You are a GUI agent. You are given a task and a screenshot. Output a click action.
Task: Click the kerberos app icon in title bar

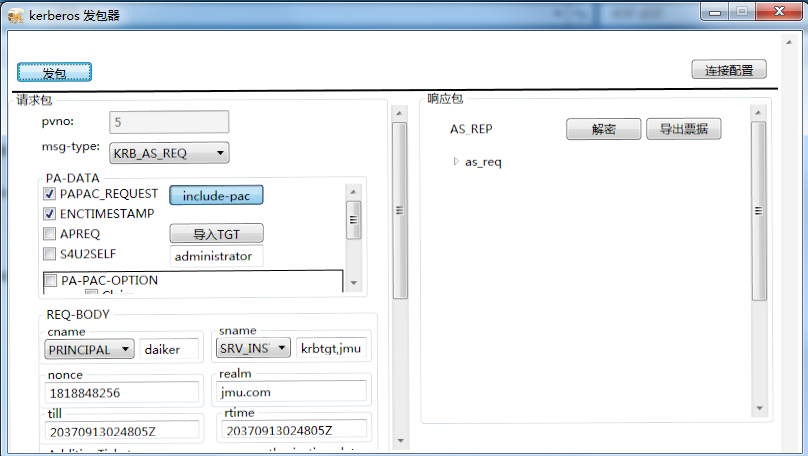15,15
